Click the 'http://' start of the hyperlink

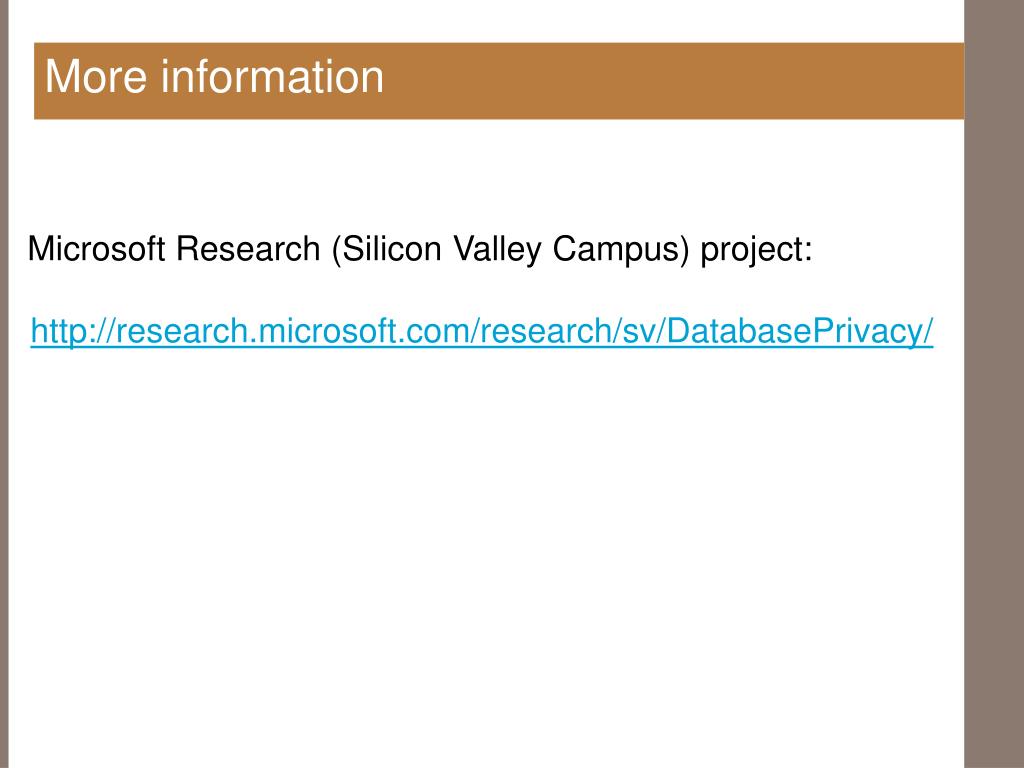[72, 331]
